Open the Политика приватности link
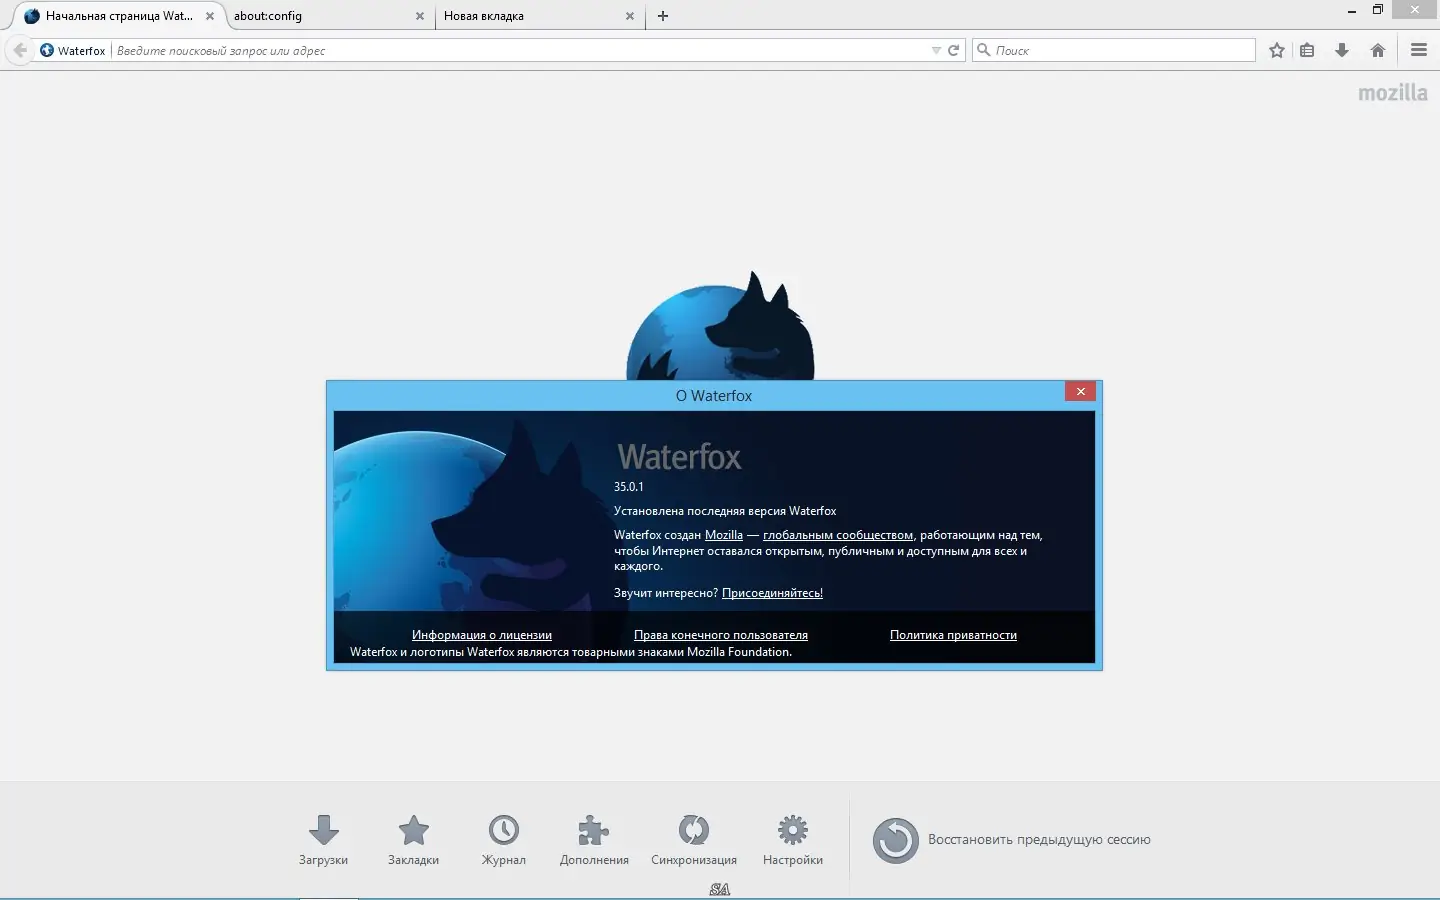 (x=954, y=635)
